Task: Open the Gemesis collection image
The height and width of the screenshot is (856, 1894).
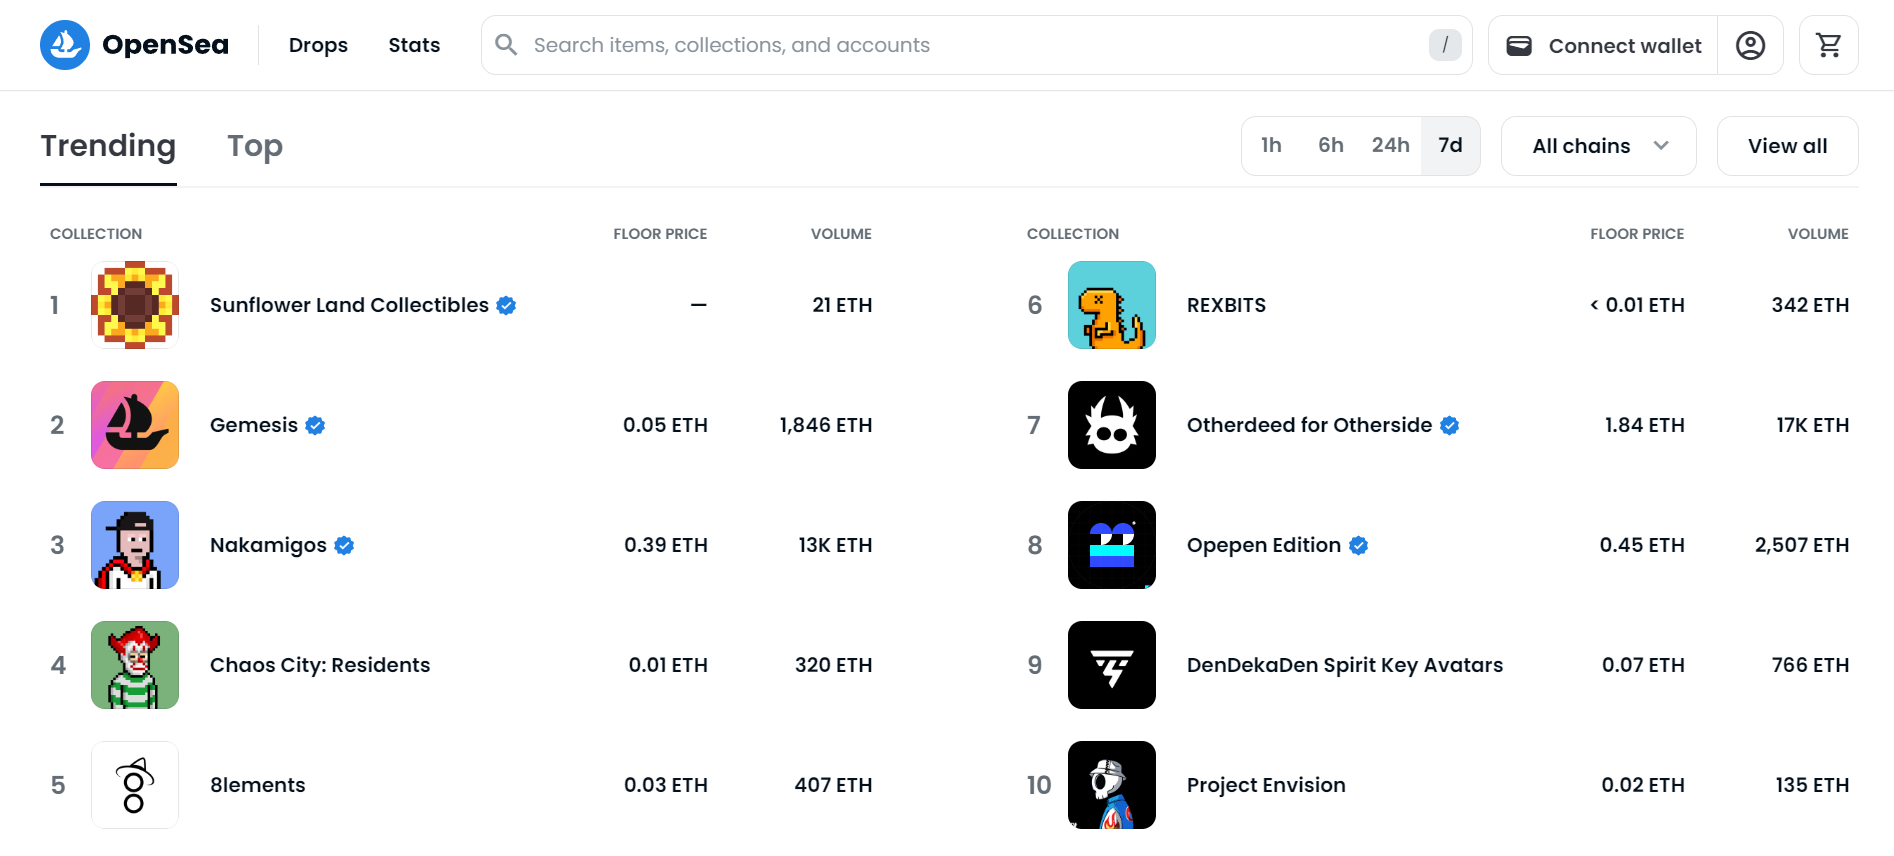Action: [x=135, y=425]
